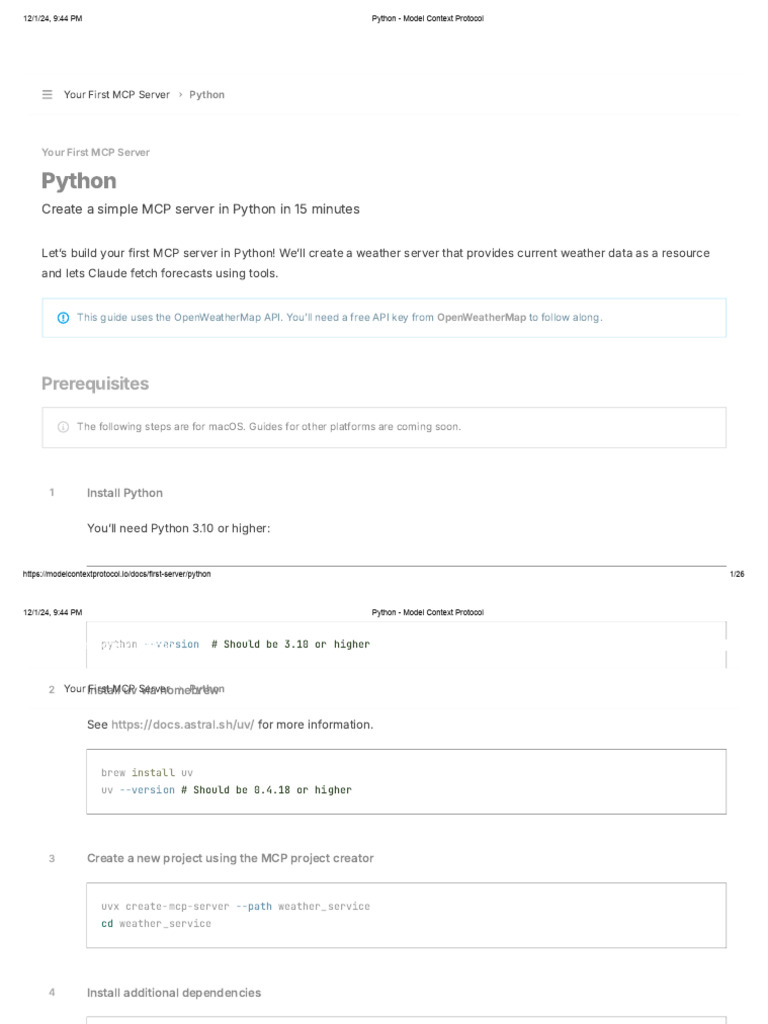Select the 'Python' breadcrumb item
The image size is (768, 1024).
207,95
